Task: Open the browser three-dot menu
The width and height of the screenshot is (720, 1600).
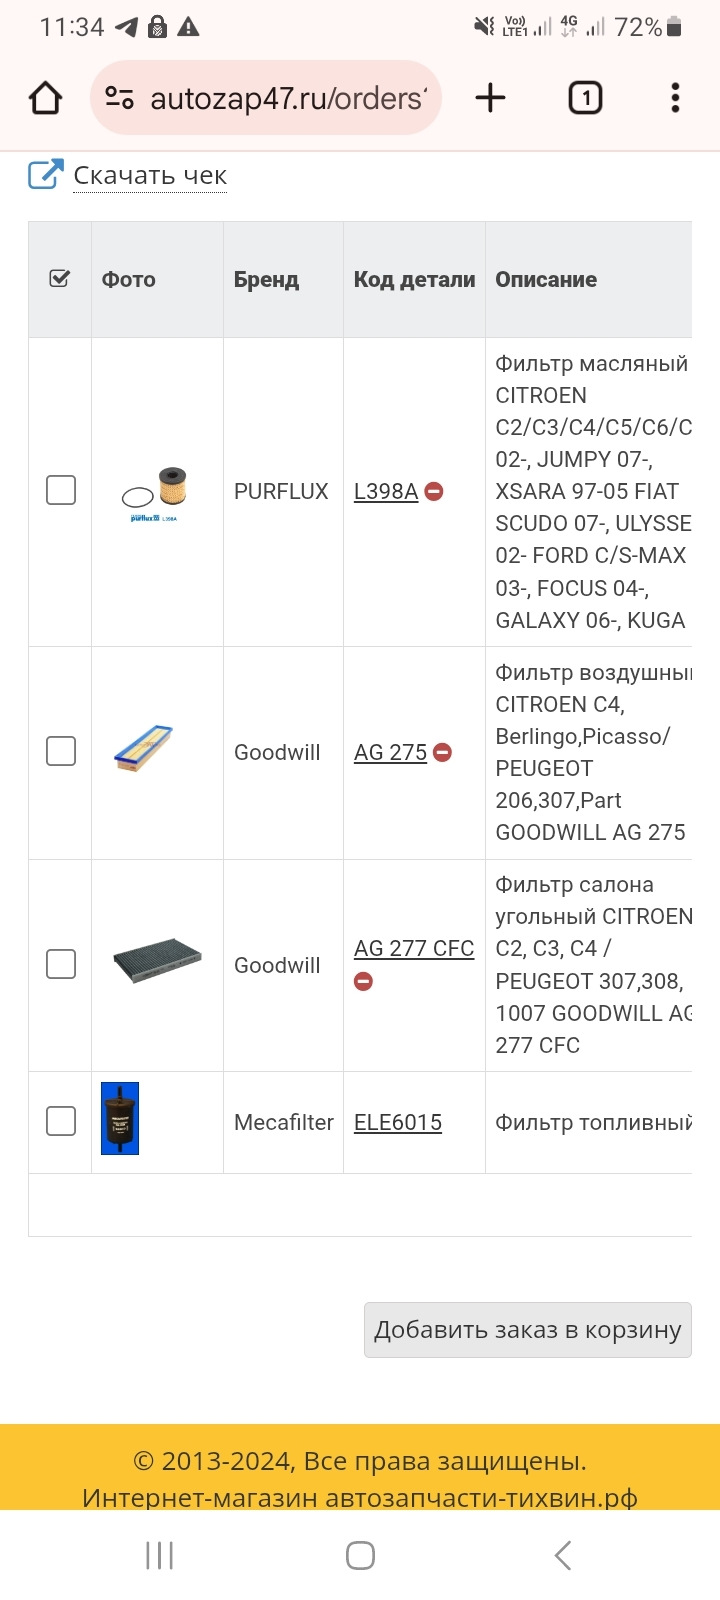Action: coord(675,98)
